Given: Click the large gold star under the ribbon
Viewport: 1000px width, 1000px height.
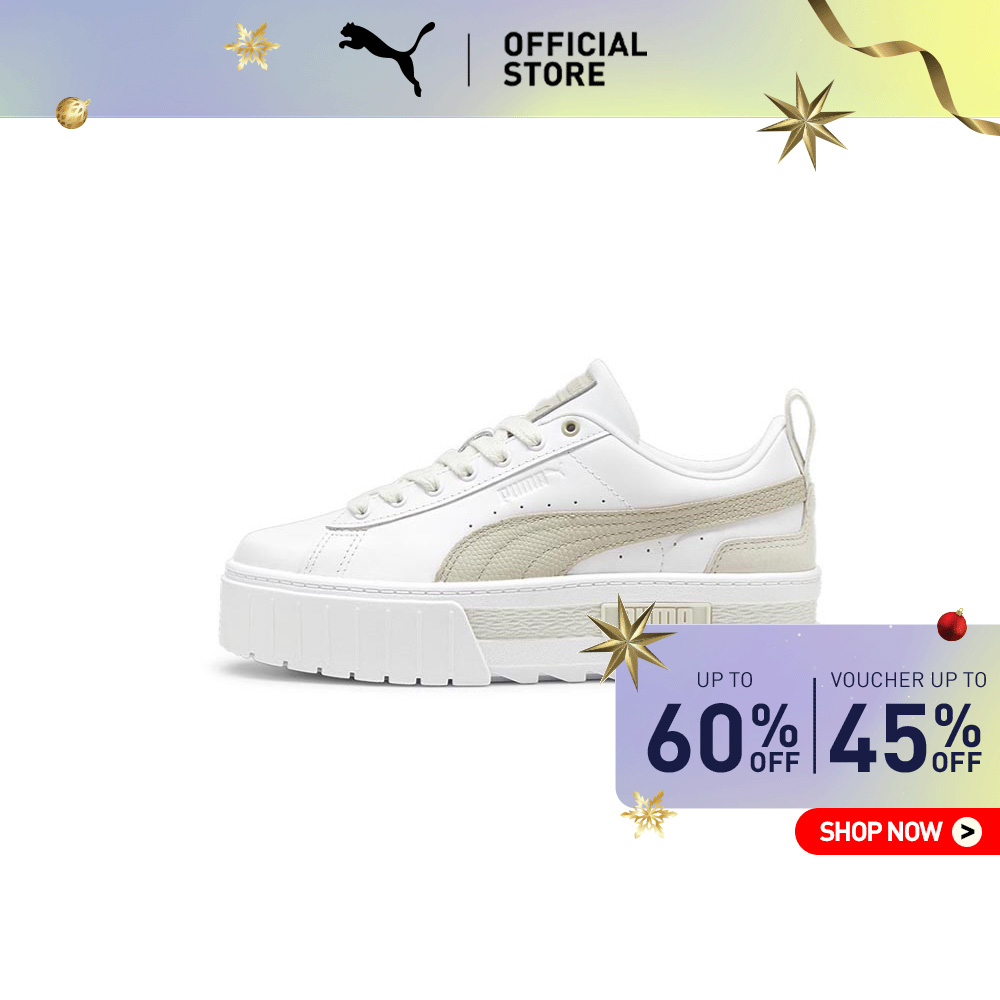Looking at the screenshot, I should point(805,121).
